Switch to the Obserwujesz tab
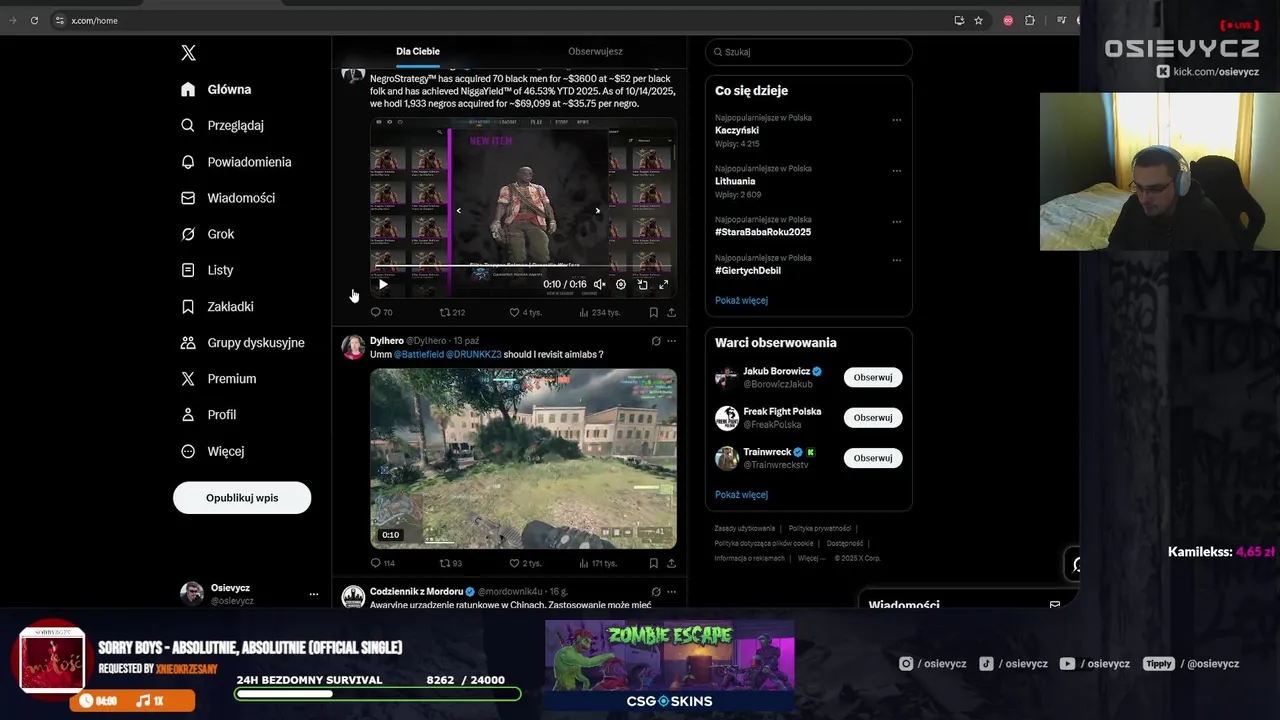The image size is (1280, 720). pyautogui.click(x=595, y=51)
